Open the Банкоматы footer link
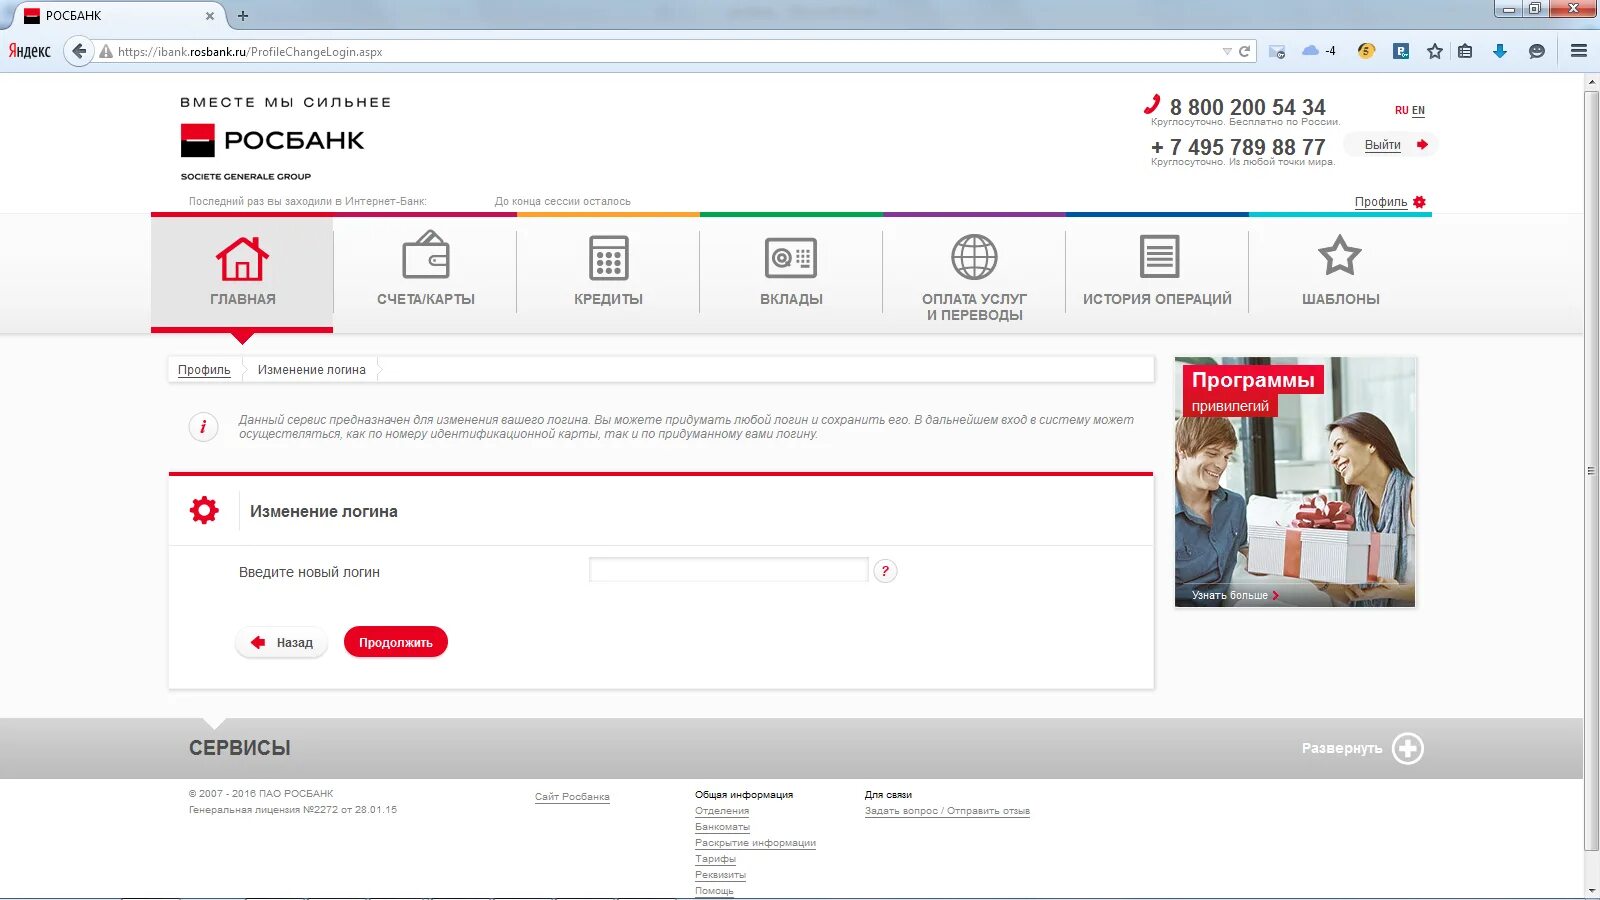The image size is (1600, 900). coord(722,827)
